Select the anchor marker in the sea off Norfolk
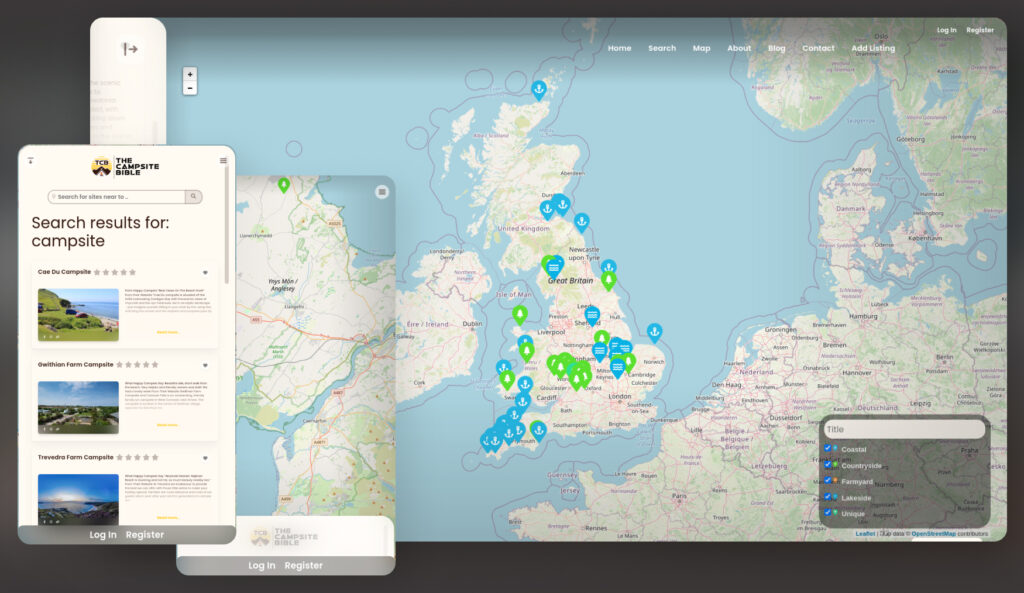This screenshot has height=593, width=1024. pyautogui.click(x=654, y=332)
